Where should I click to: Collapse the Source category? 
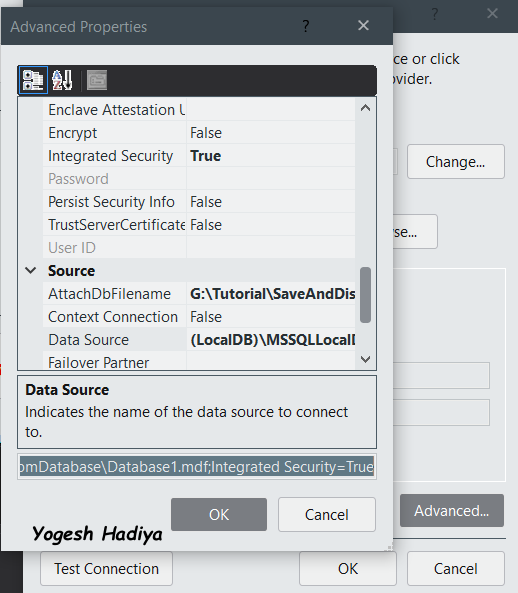[31, 270]
